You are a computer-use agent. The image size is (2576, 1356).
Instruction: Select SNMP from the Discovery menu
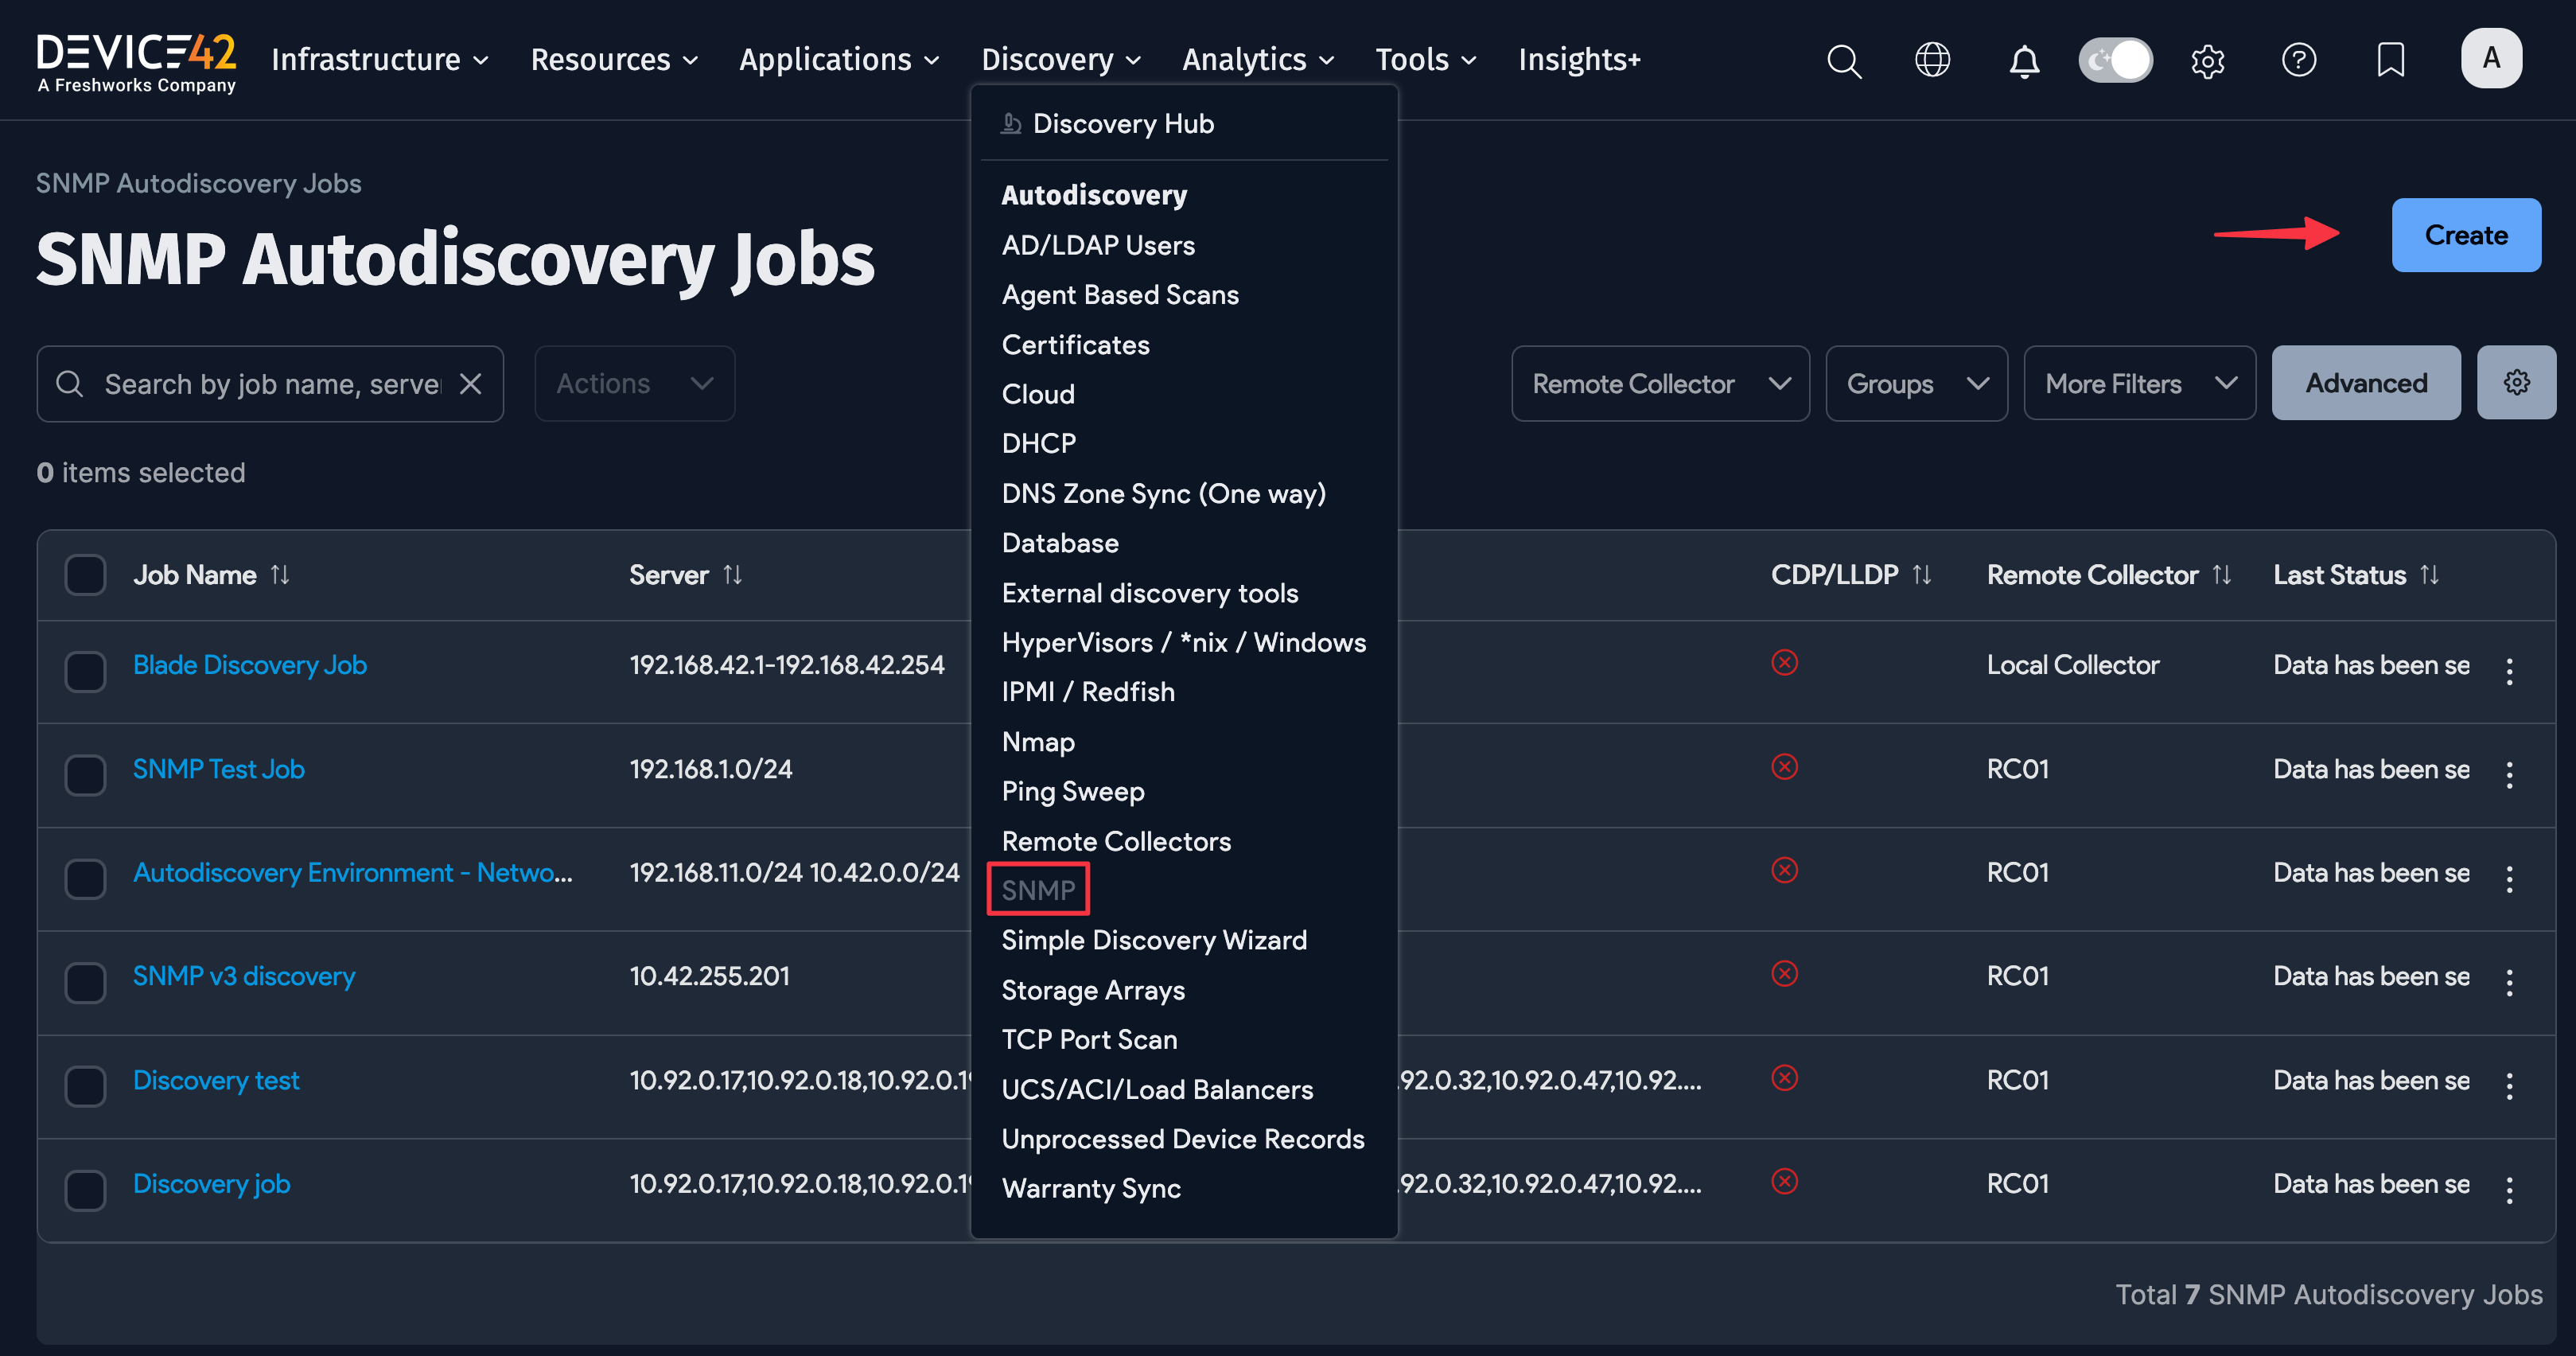pyautogui.click(x=1037, y=889)
